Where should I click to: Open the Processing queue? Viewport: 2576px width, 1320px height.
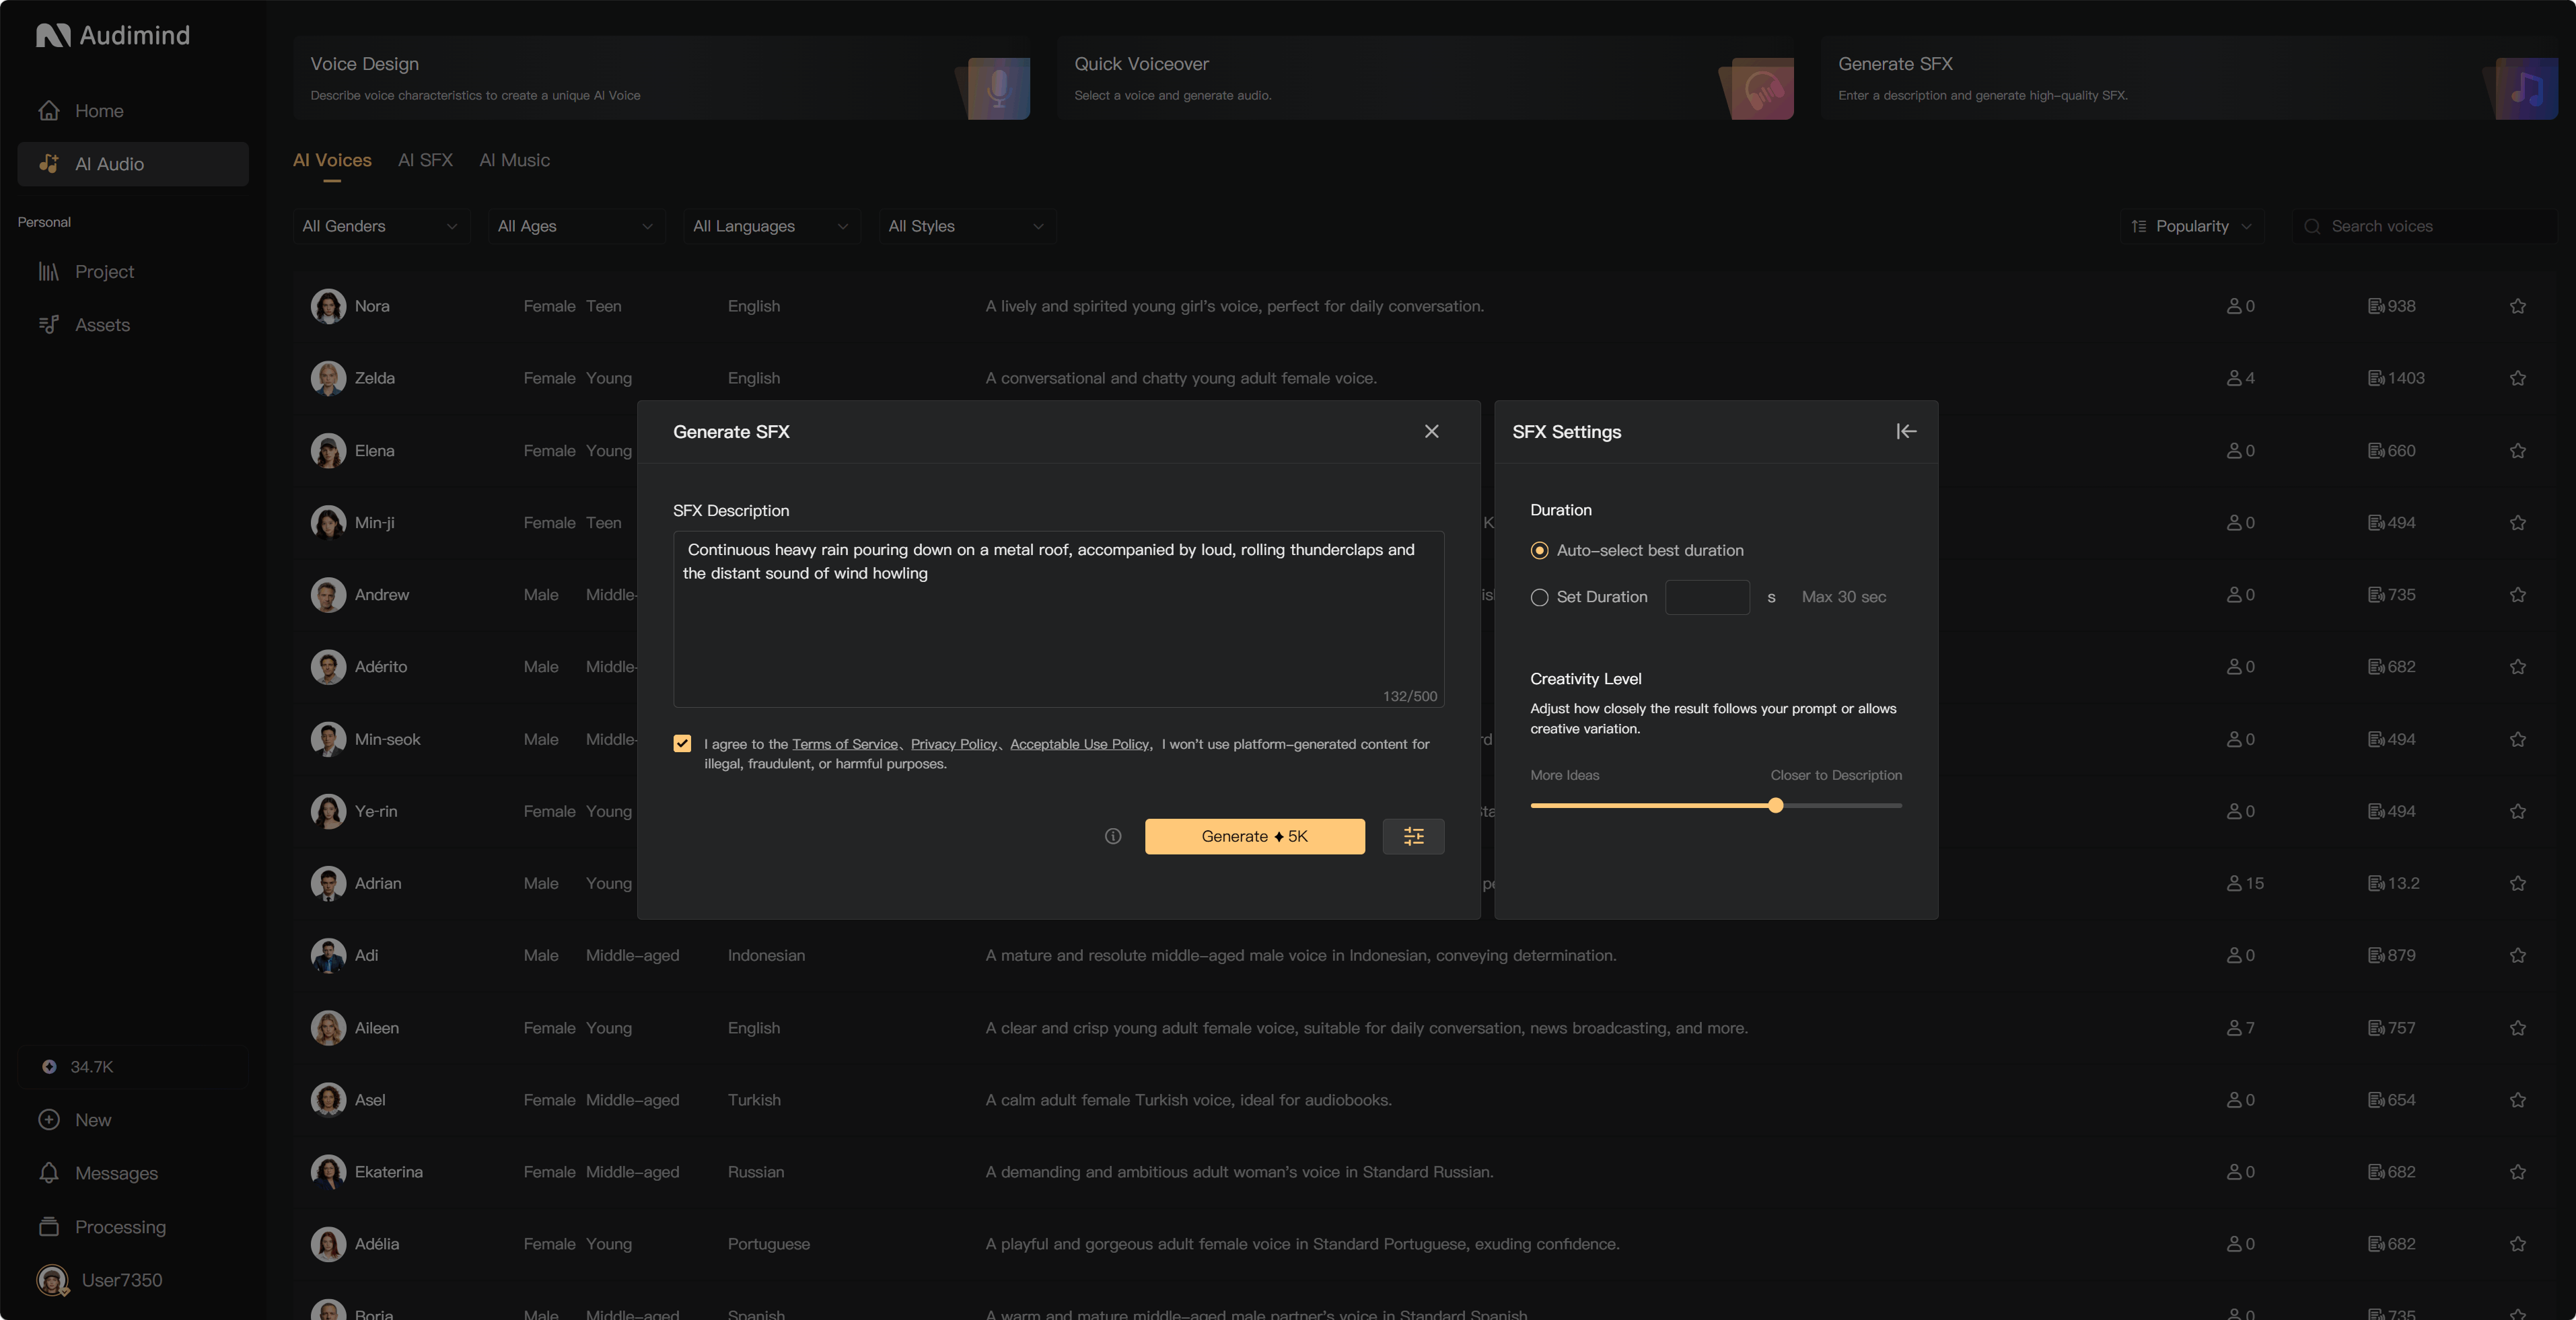tap(132, 1227)
